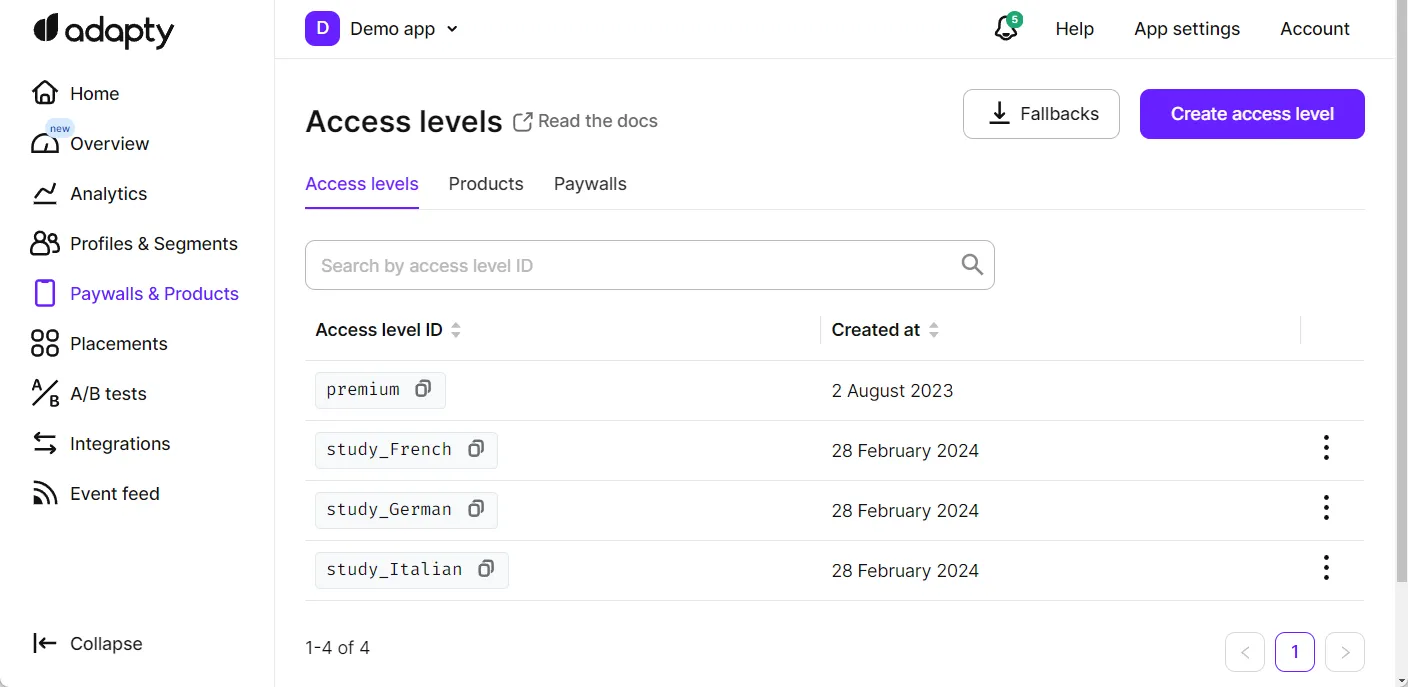Open the notifications bell icon
This screenshot has width=1408, height=687.
point(1006,29)
